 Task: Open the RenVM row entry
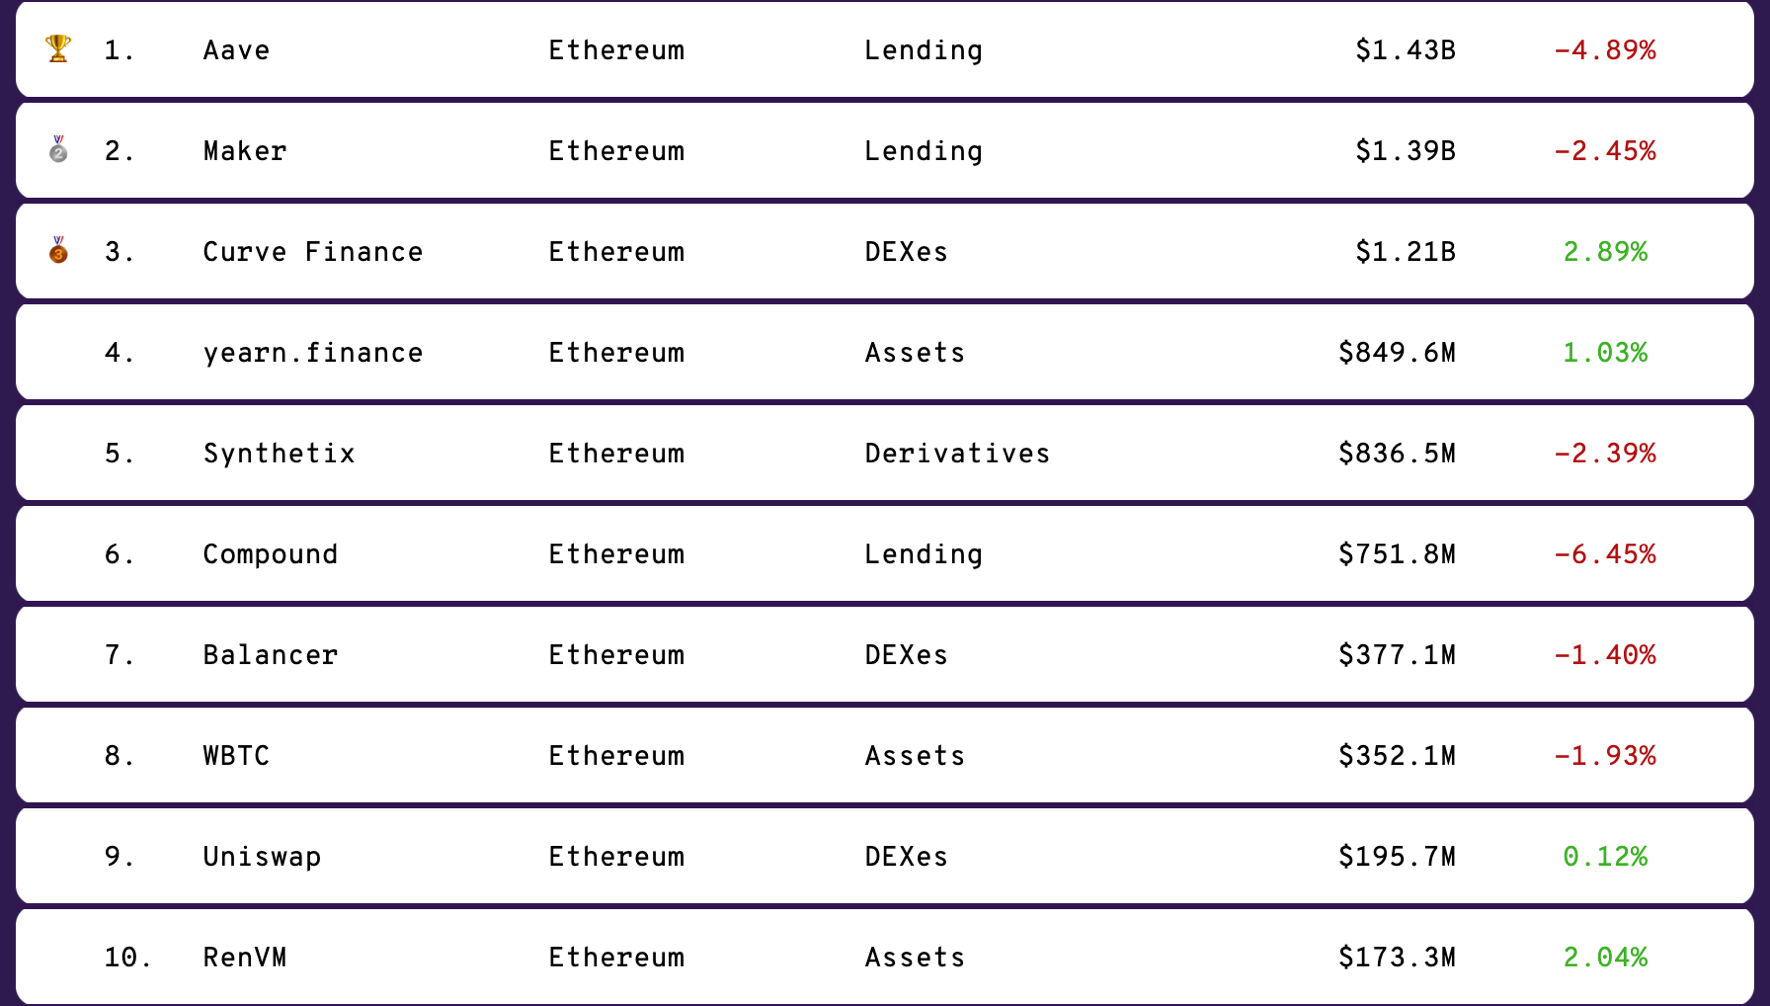tap(245, 958)
